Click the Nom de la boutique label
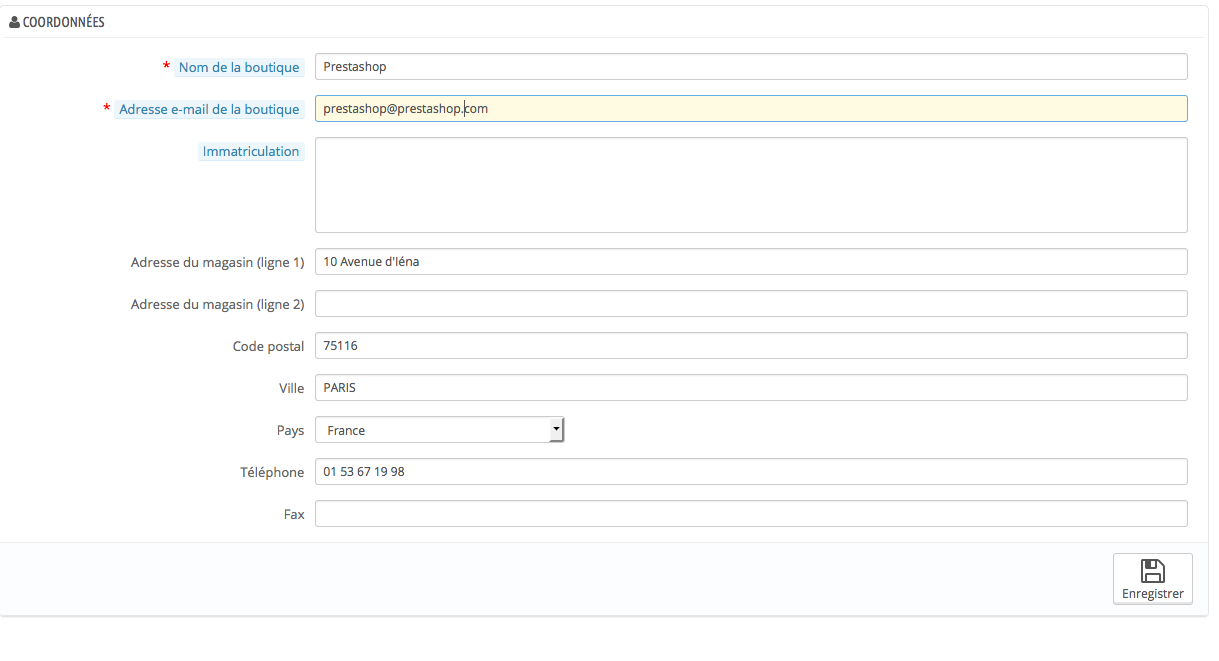Screen dimensions: 1219x661 coord(239,68)
